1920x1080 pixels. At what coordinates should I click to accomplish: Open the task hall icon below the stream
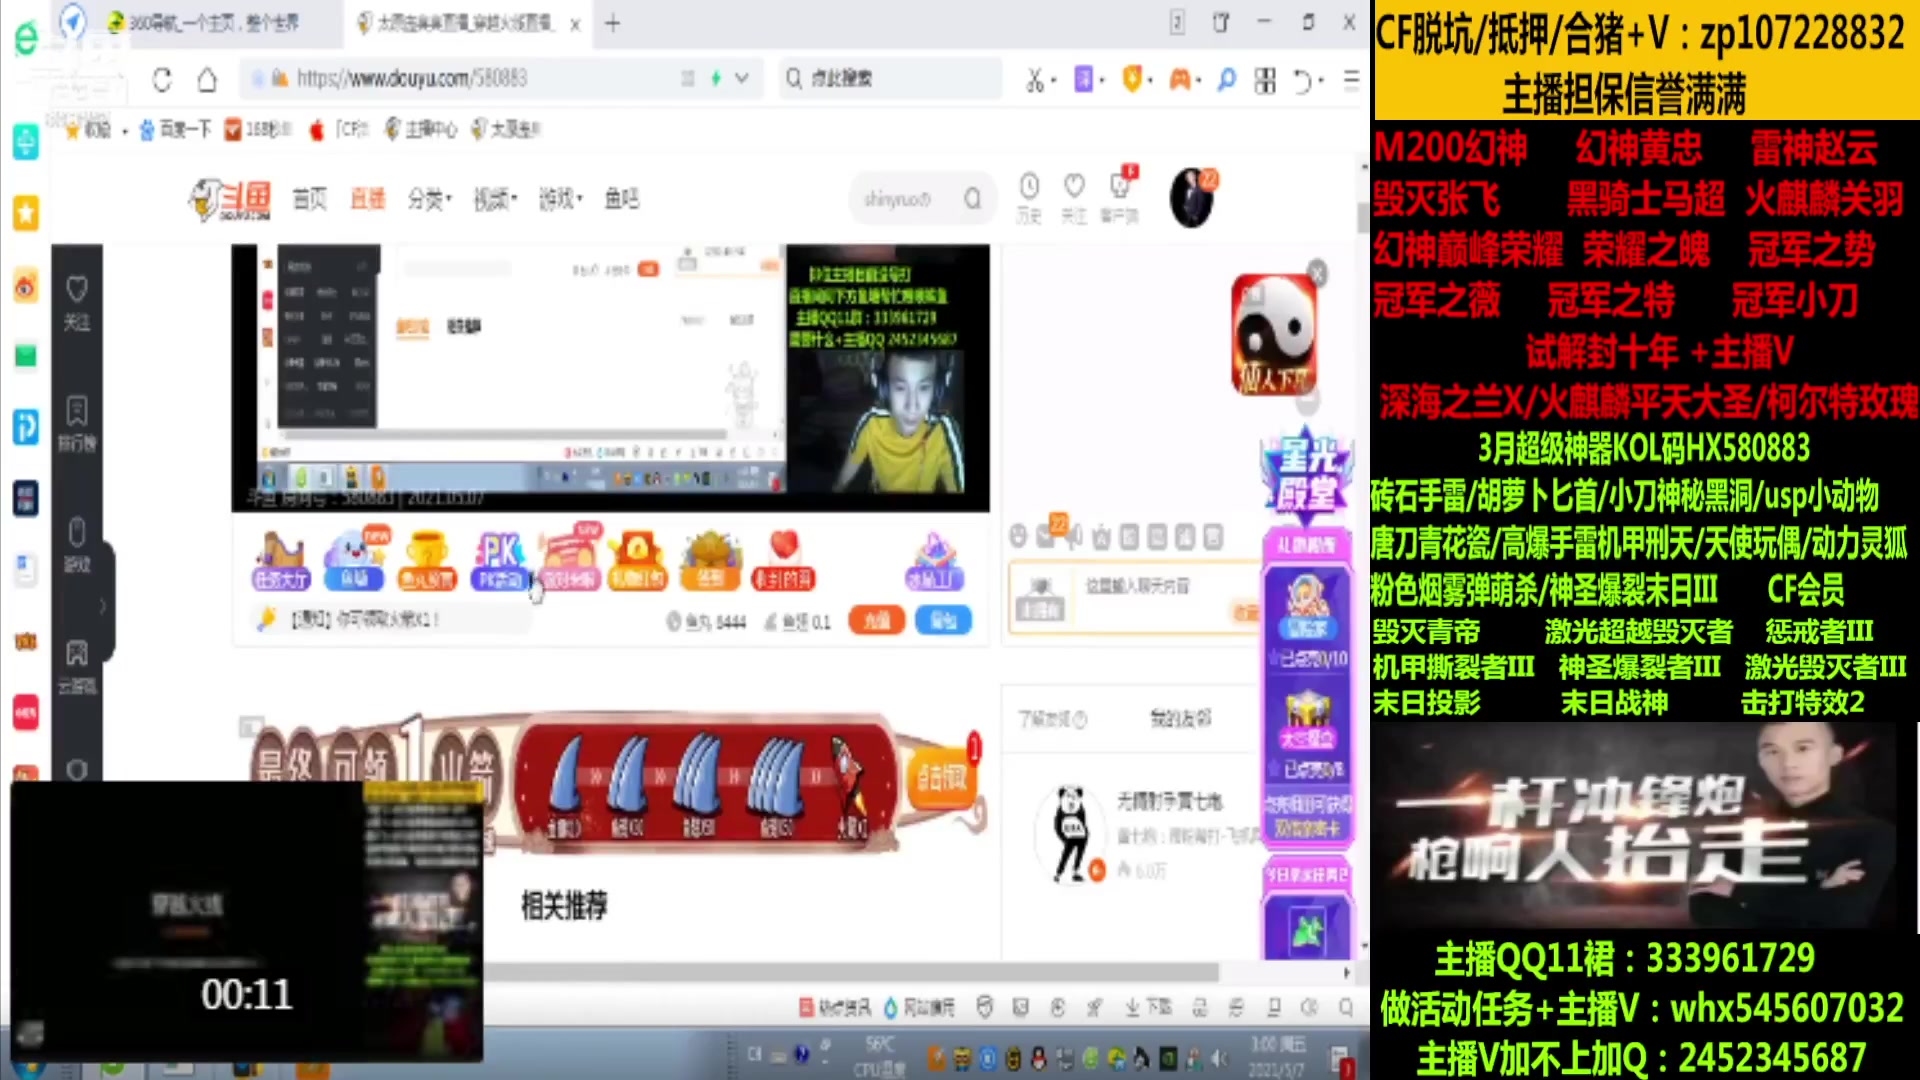(281, 559)
